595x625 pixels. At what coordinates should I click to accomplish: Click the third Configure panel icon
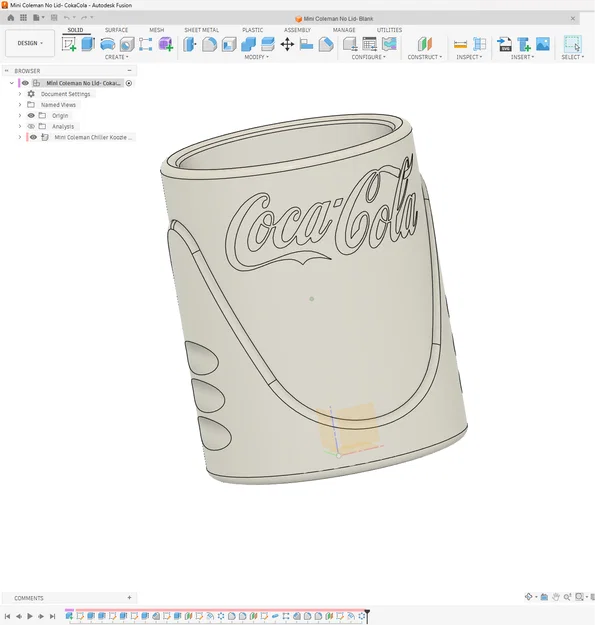(389, 44)
